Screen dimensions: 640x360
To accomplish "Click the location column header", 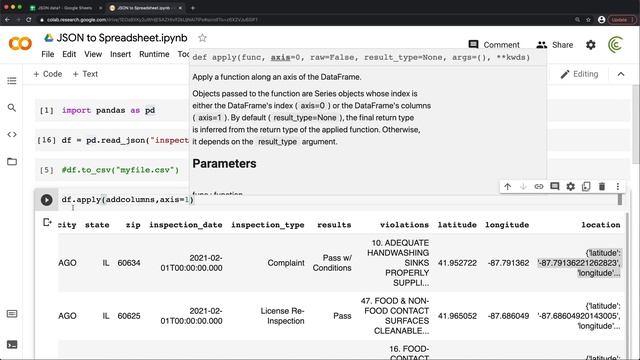I will tap(601, 225).
